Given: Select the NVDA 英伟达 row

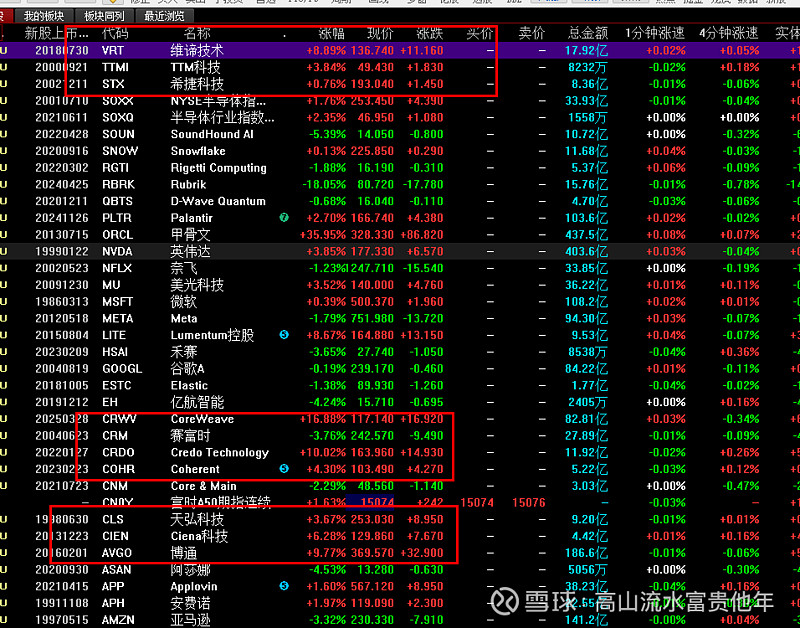Looking at the screenshot, I should (x=400, y=252).
